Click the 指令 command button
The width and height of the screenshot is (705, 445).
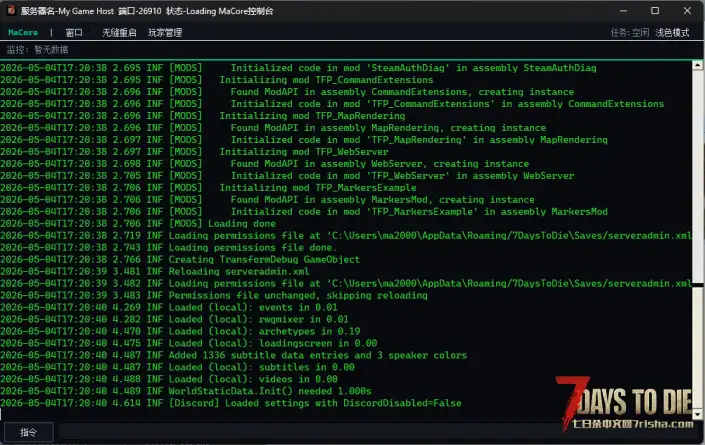(29, 432)
